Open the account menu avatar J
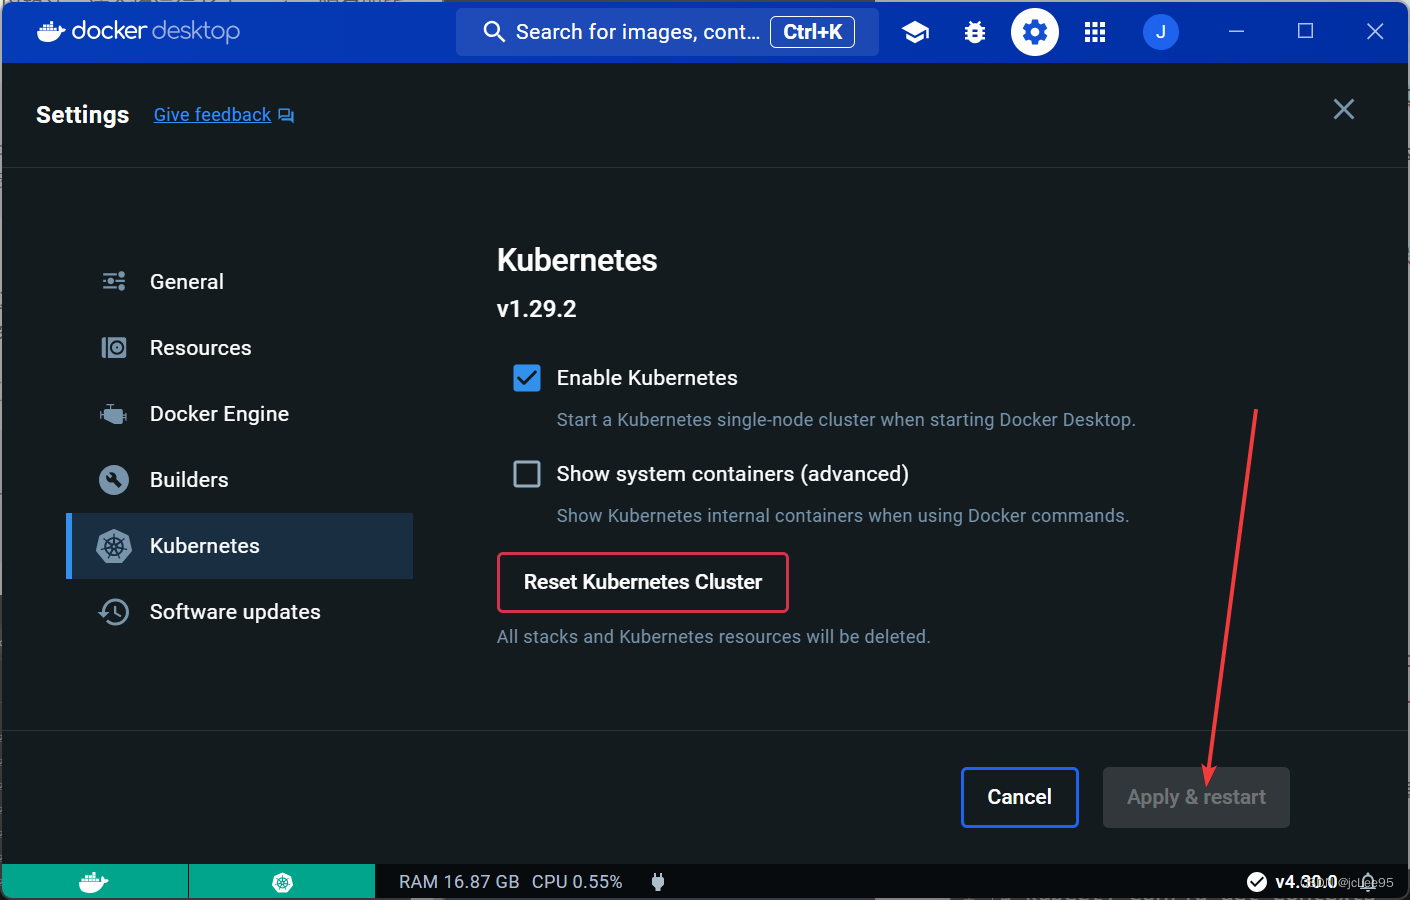Viewport: 1410px width, 900px height. point(1160,31)
